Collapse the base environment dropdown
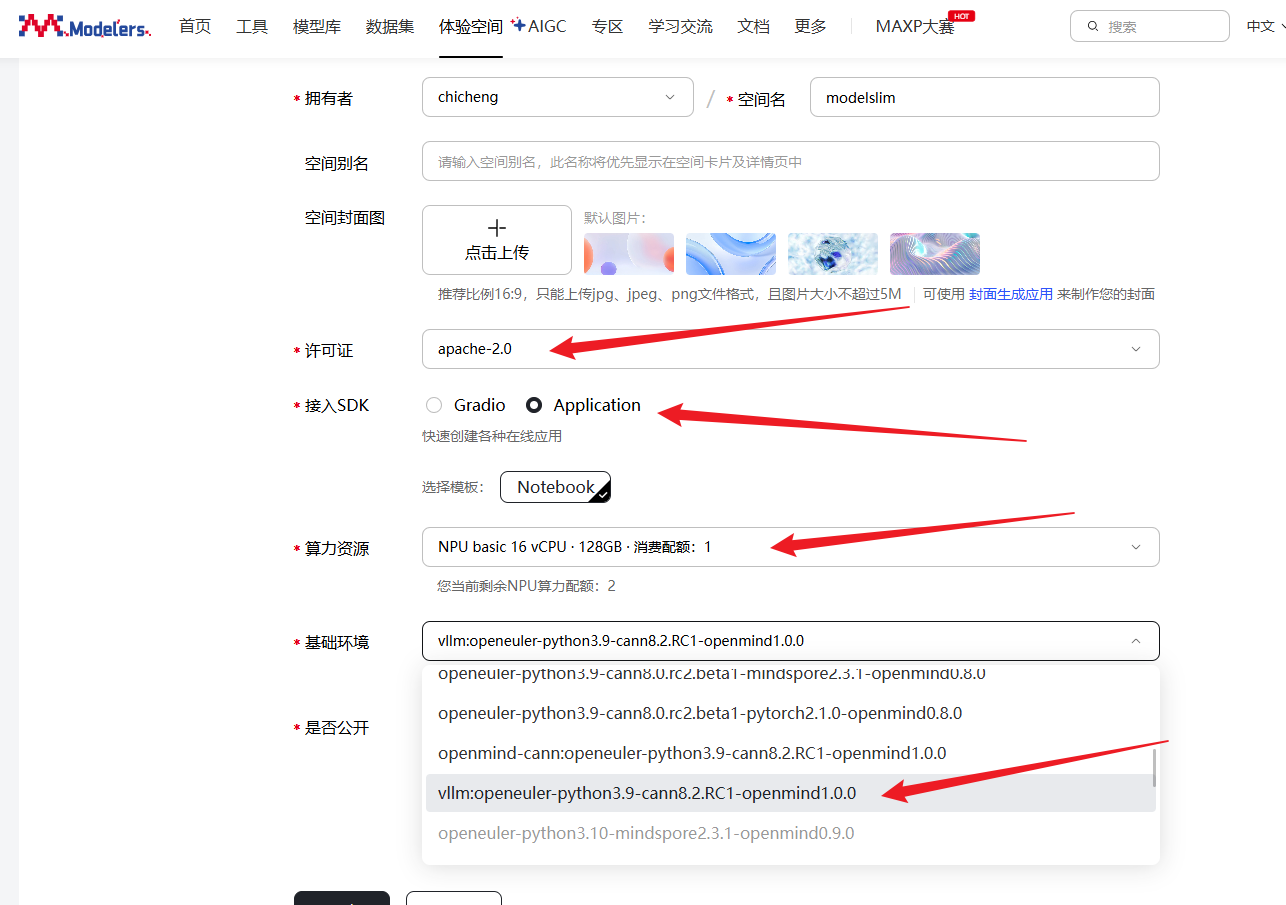The height and width of the screenshot is (905, 1286). pos(791,641)
